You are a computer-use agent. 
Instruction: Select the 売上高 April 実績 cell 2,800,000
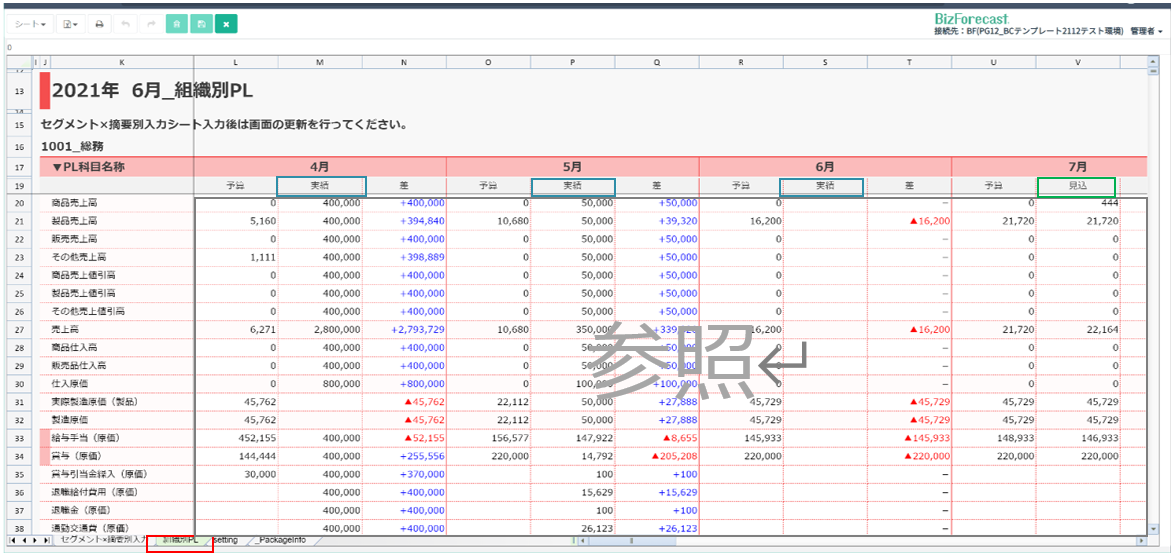320,329
